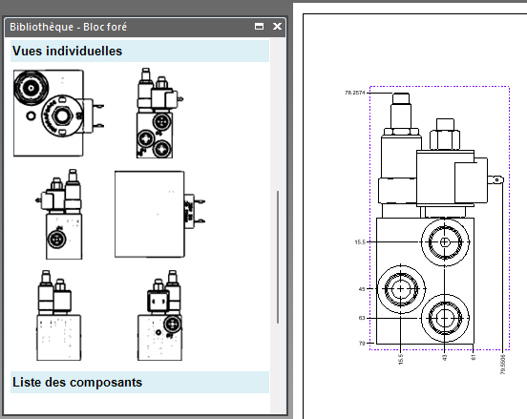Image resolution: width=527 pixels, height=419 pixels.
Task: Click the 79 dimension label at block bottom
Action: pos(362,343)
